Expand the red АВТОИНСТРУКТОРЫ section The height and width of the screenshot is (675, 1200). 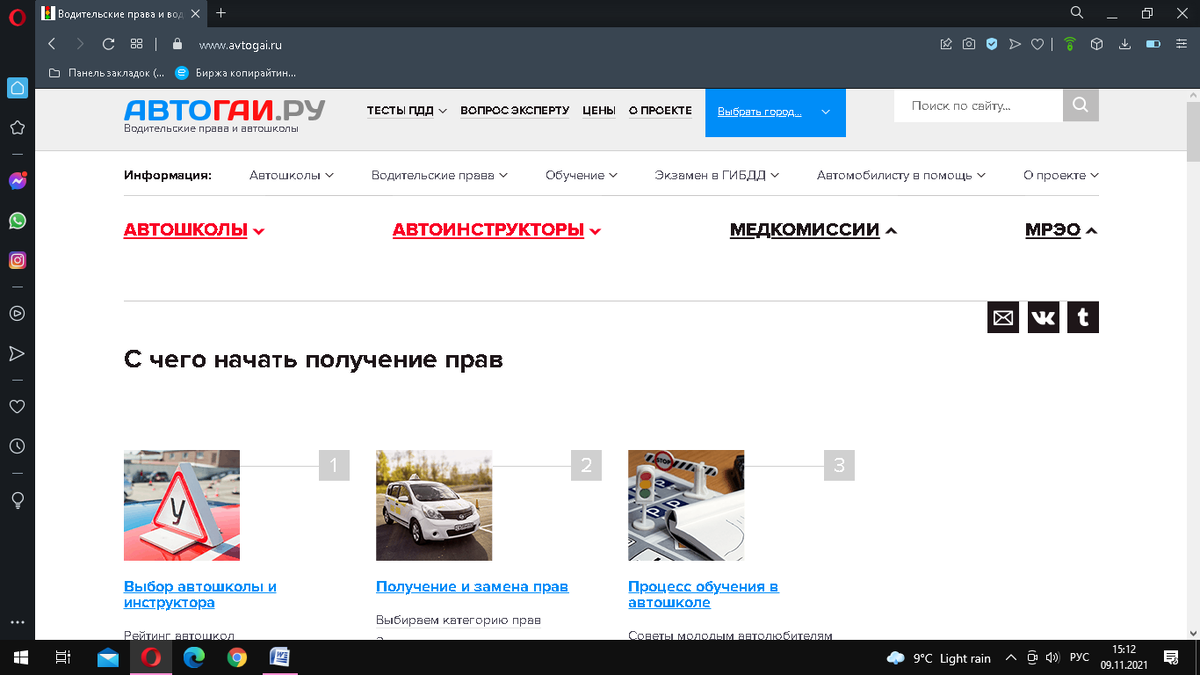click(x=497, y=230)
